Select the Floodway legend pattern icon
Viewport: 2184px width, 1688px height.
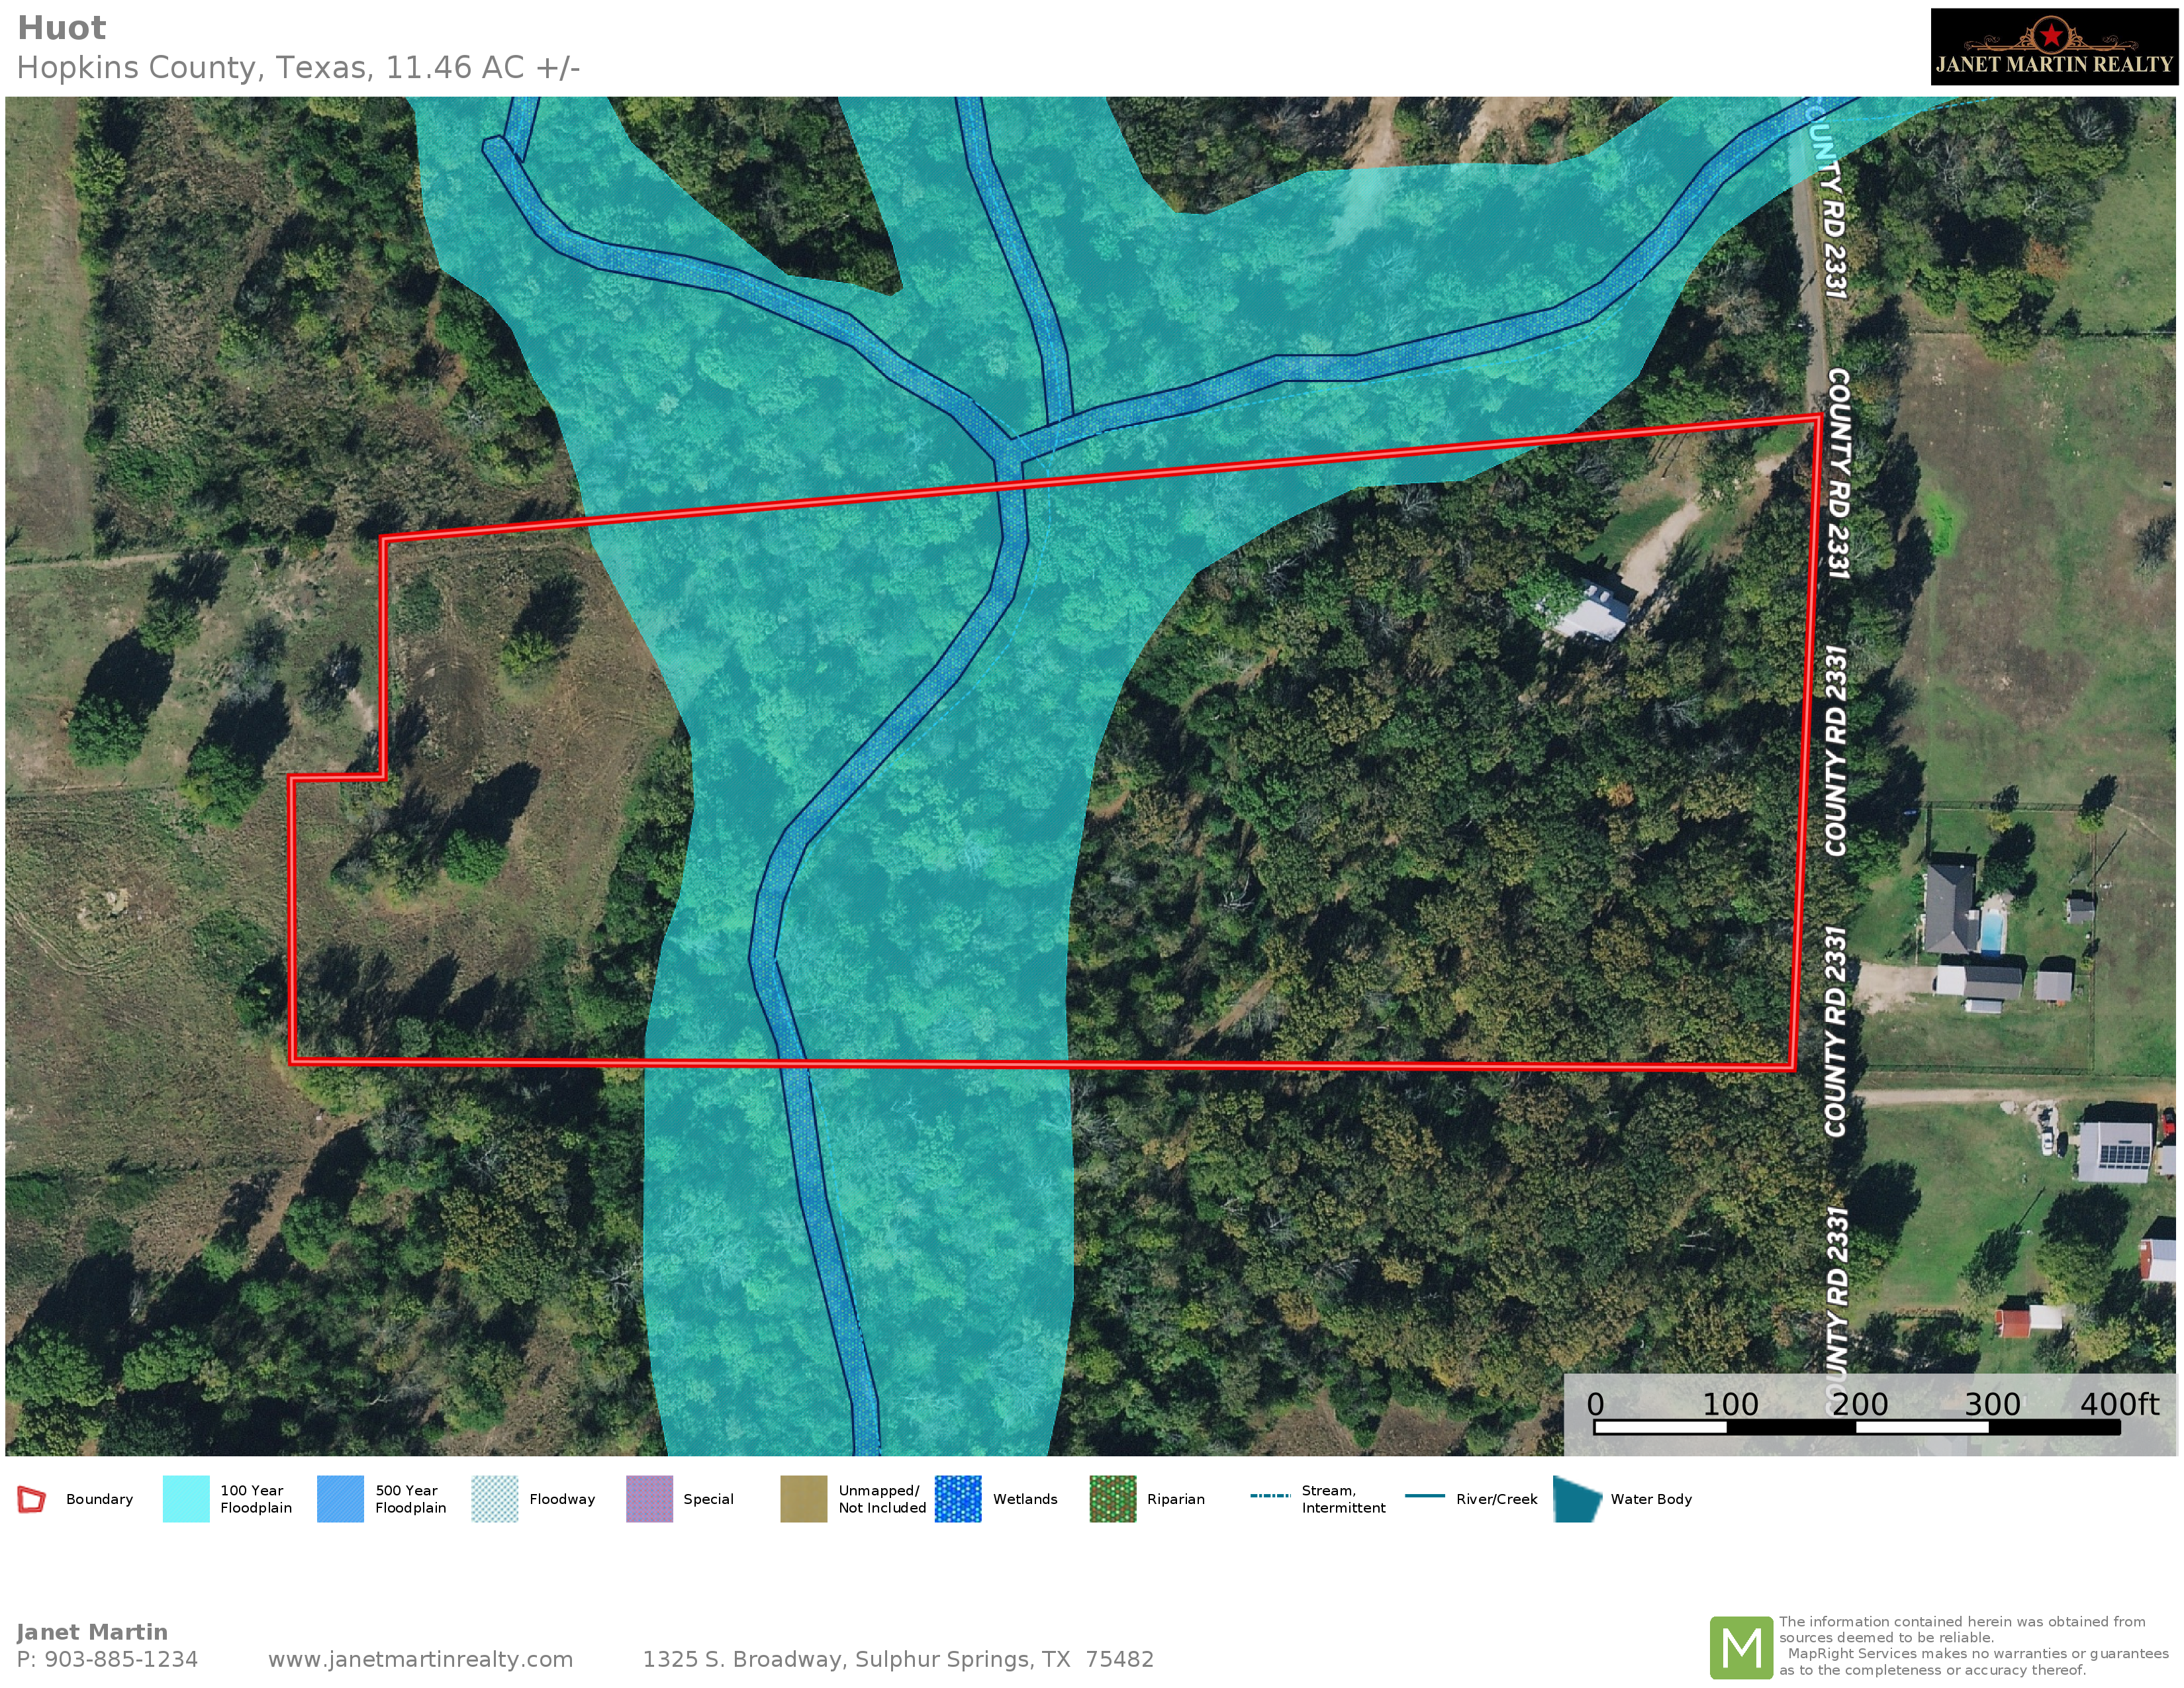(495, 1499)
